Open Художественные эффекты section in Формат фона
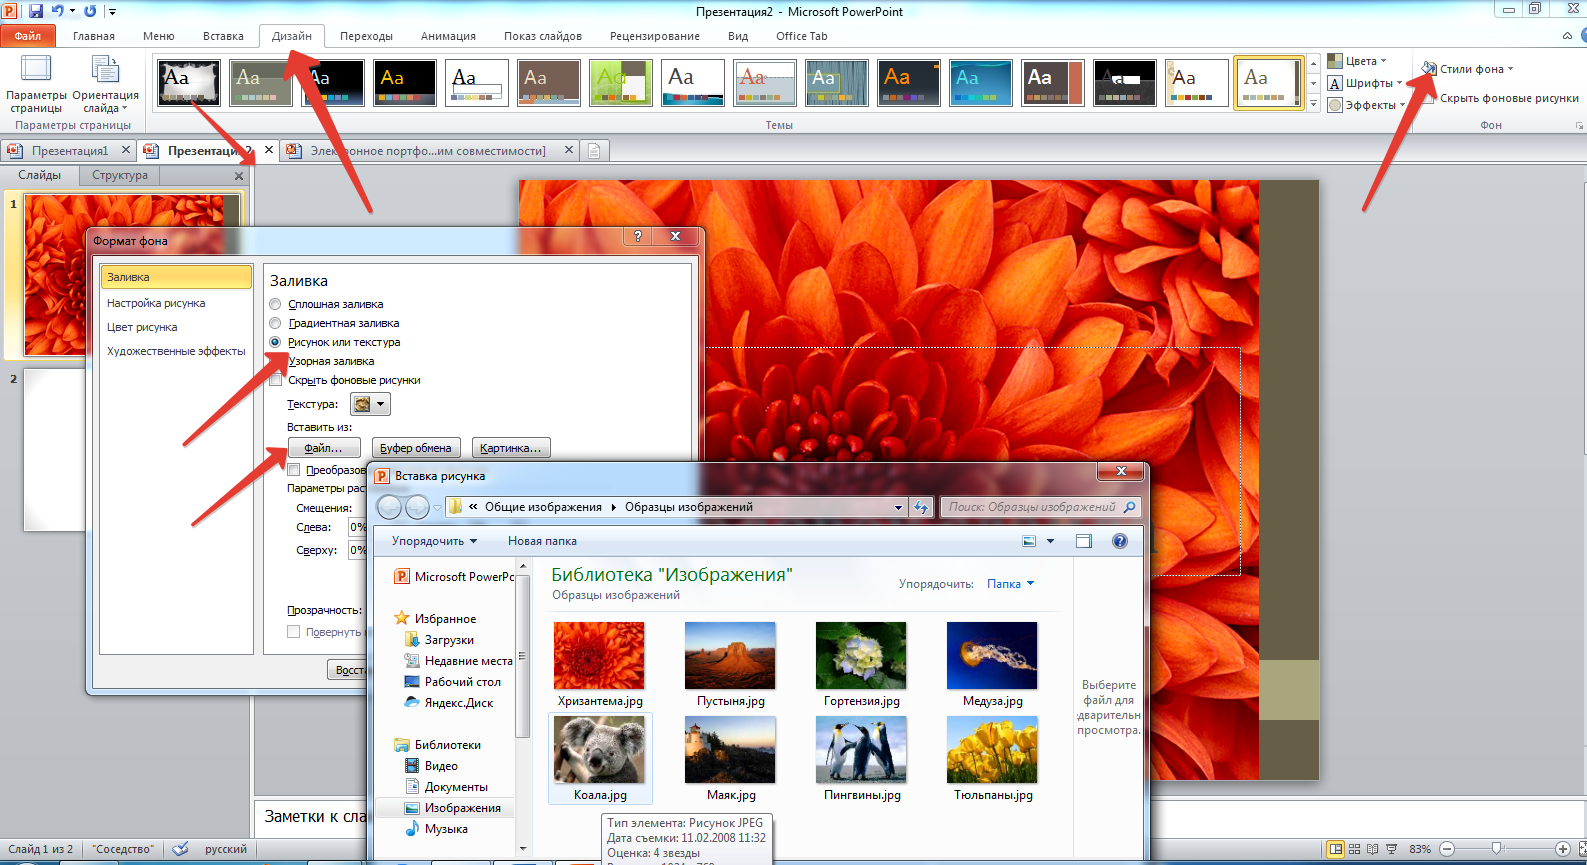 tap(176, 351)
